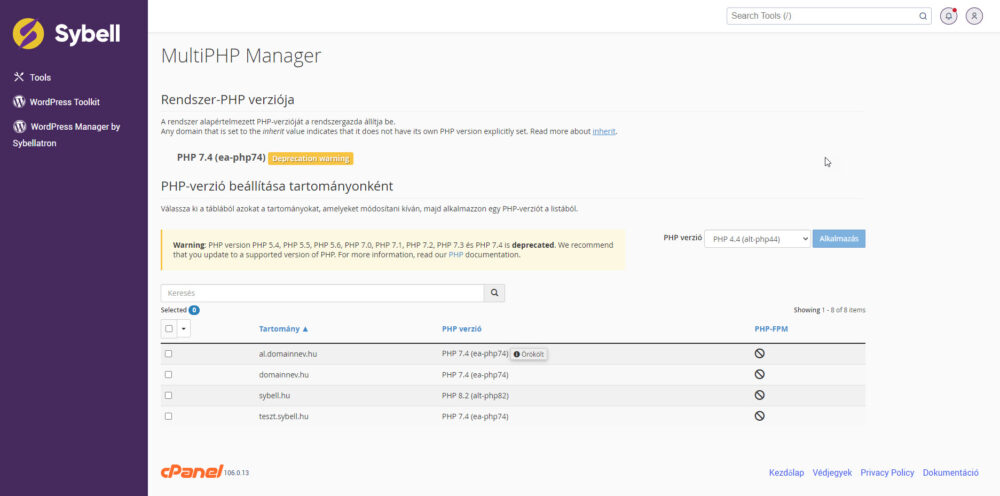The image size is (1000, 496).
Task: Open Tools in the sidebar
Action: click(x=40, y=77)
